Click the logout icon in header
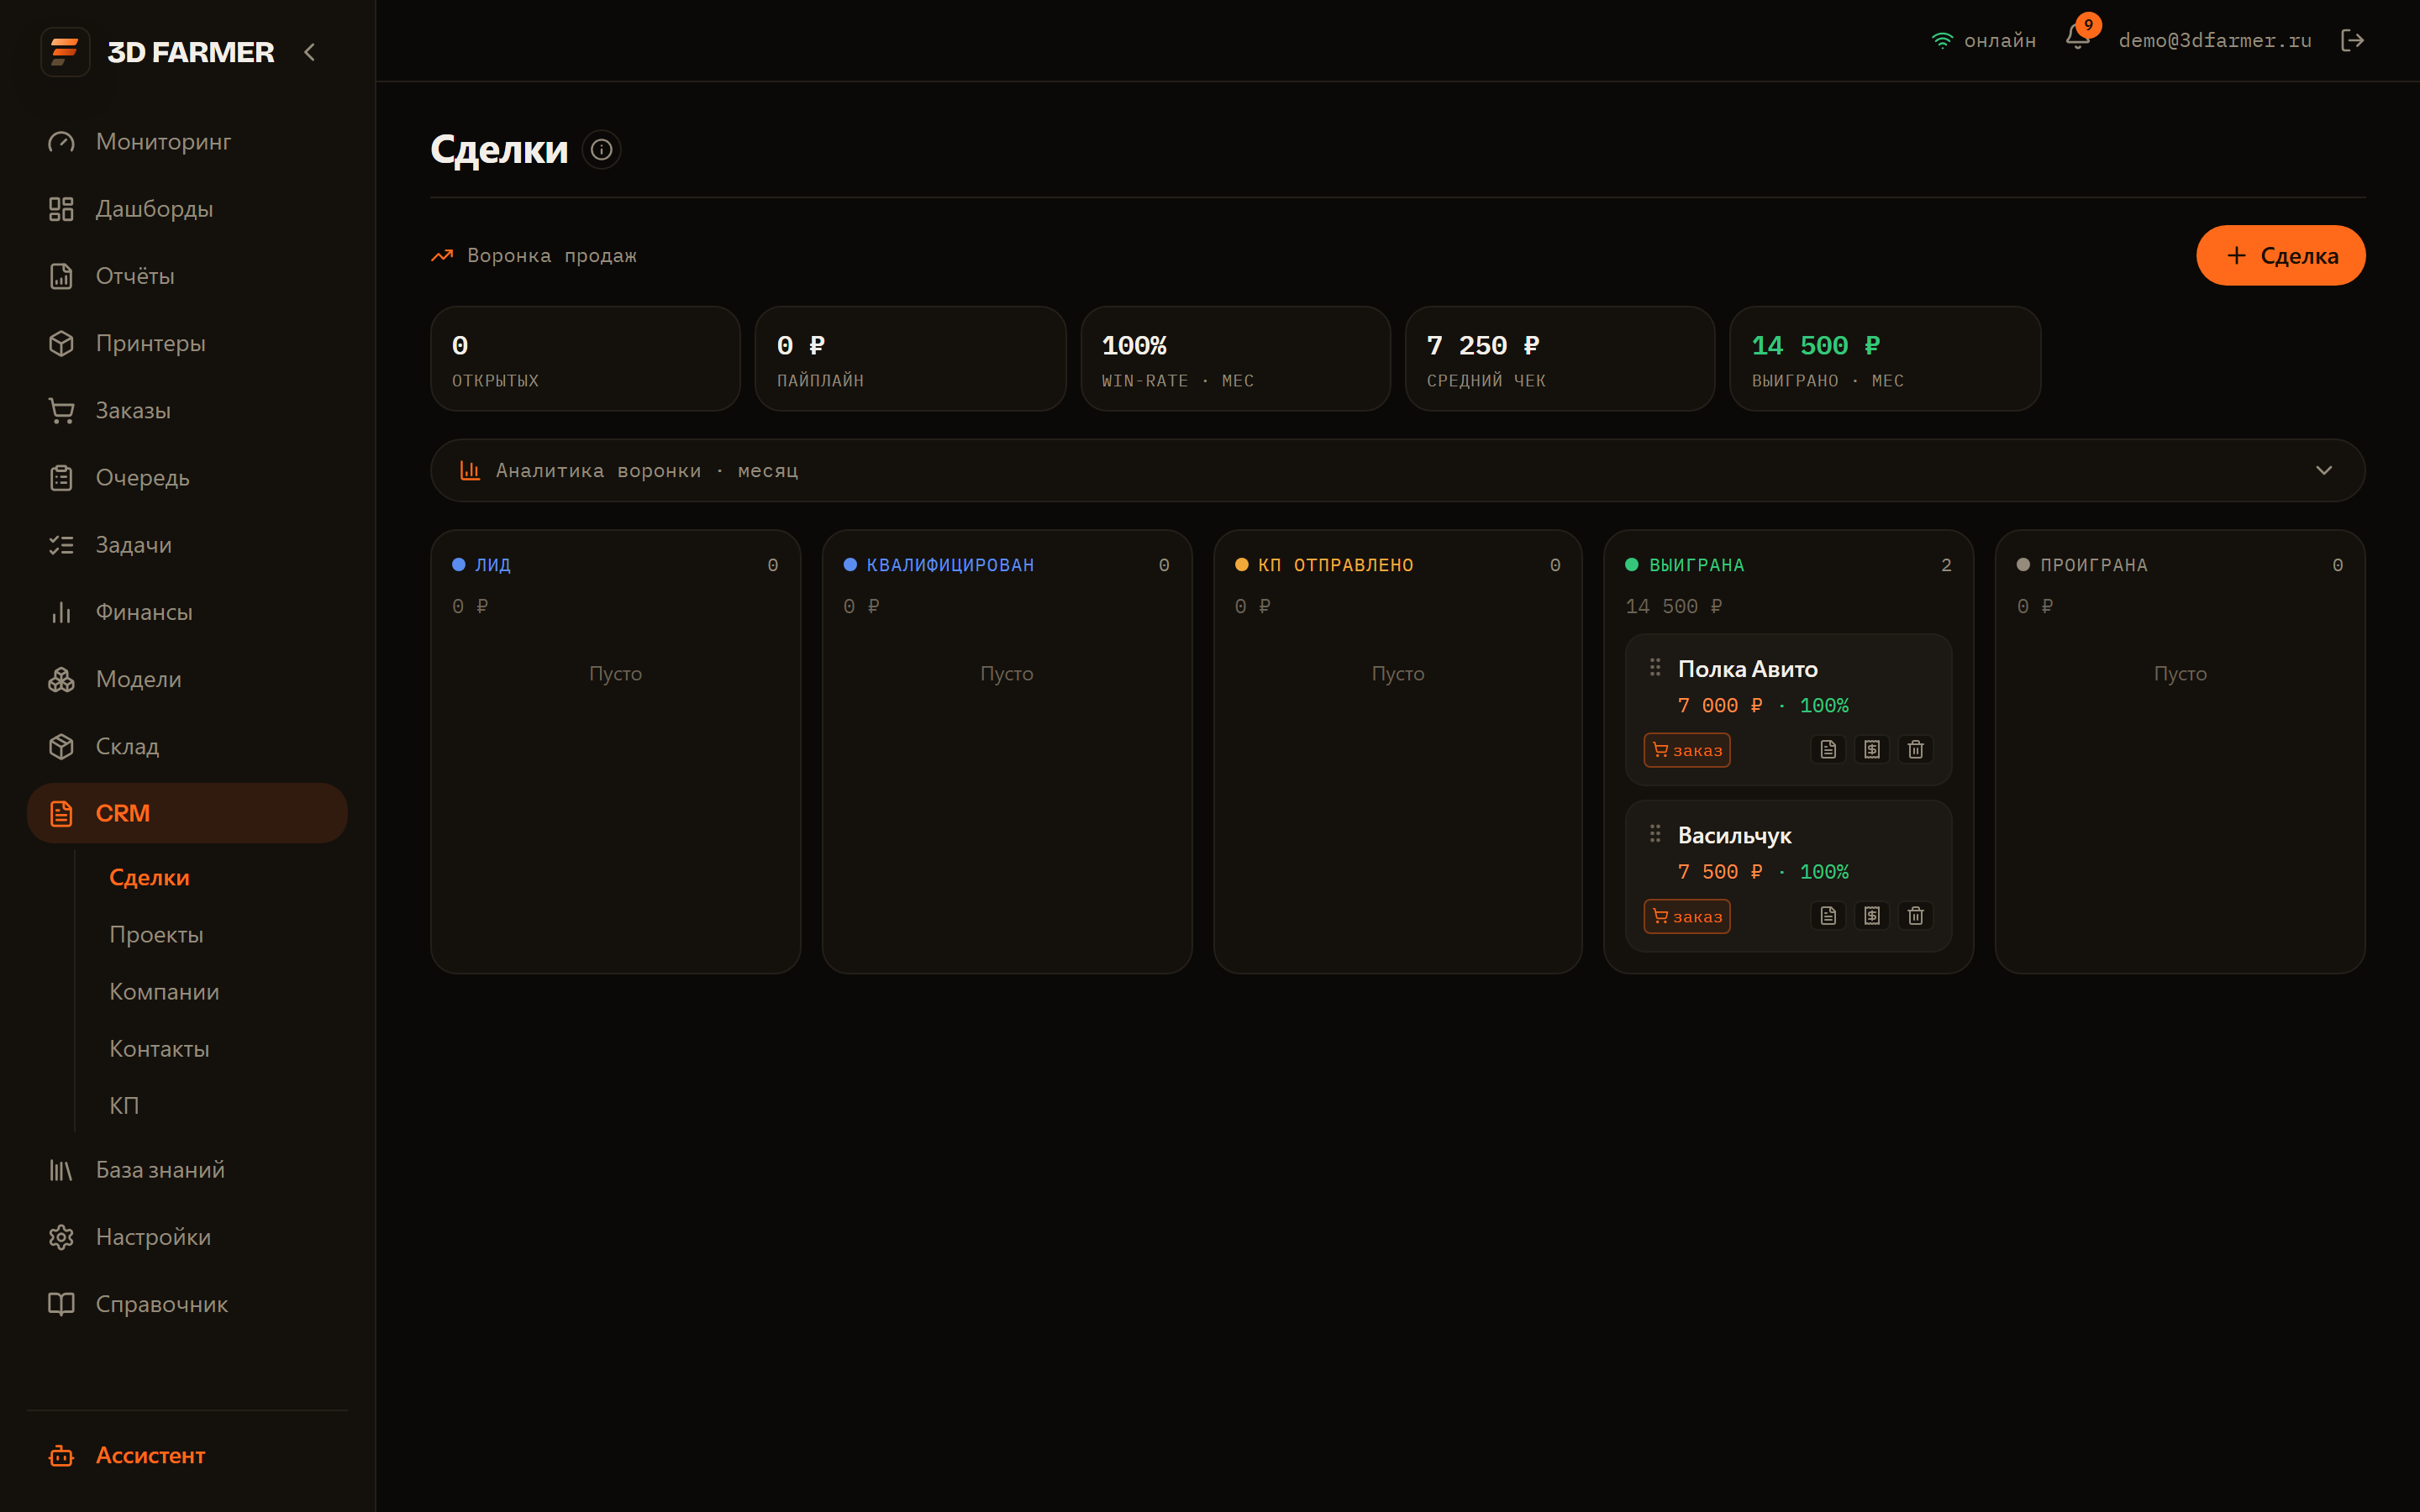2420x1512 pixels. (2352, 40)
